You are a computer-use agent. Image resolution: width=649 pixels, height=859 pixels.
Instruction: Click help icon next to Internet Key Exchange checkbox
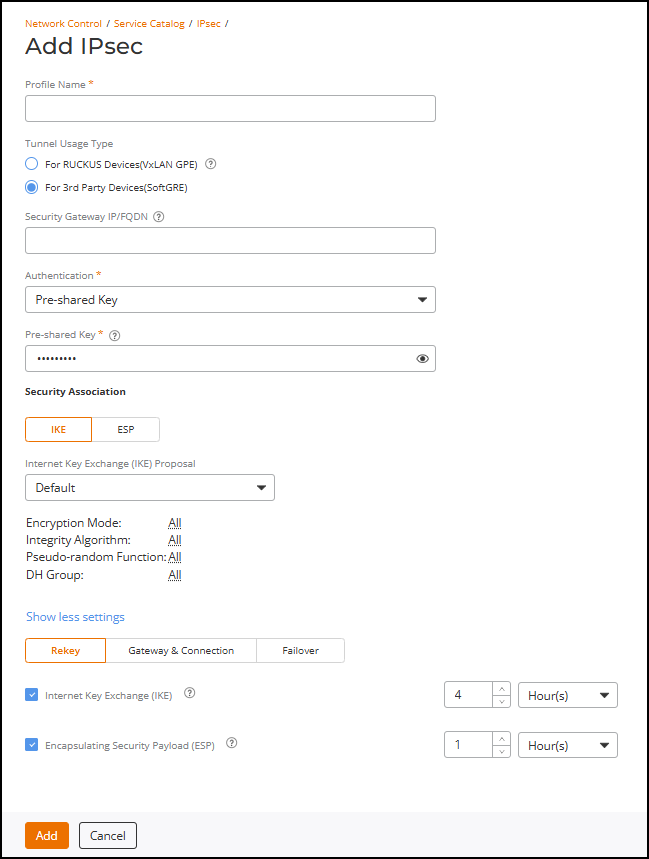(190, 693)
